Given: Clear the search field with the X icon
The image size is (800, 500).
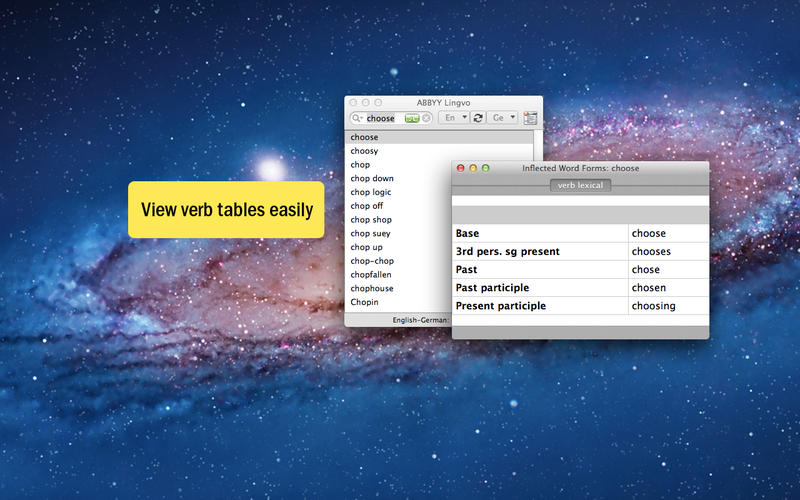Looking at the screenshot, I should coord(426,118).
